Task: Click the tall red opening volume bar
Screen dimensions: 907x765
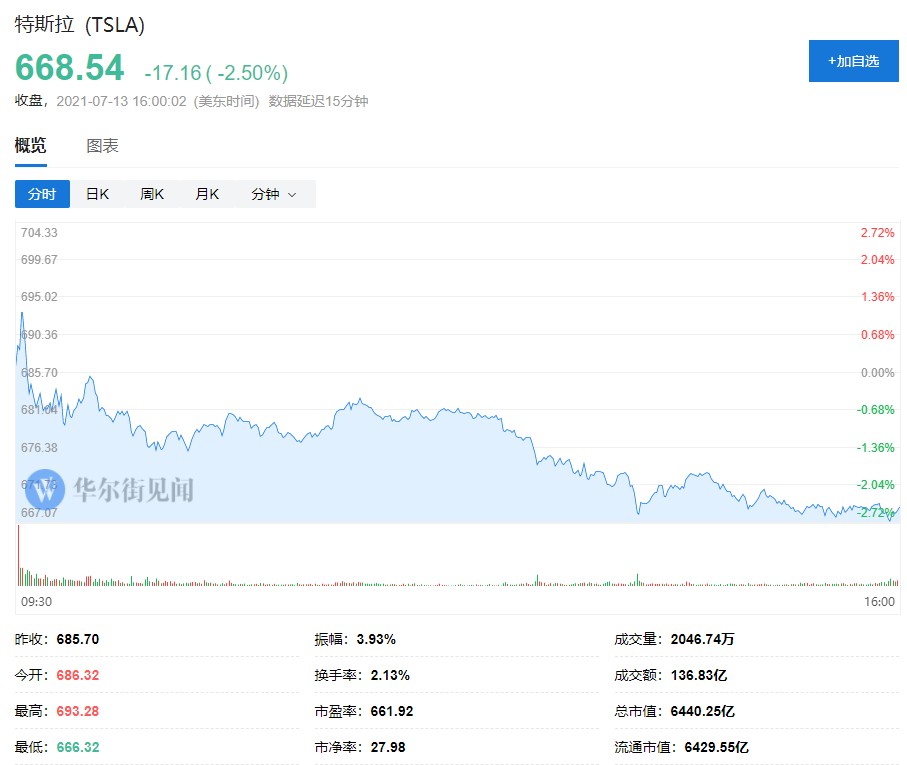Action: [18, 555]
